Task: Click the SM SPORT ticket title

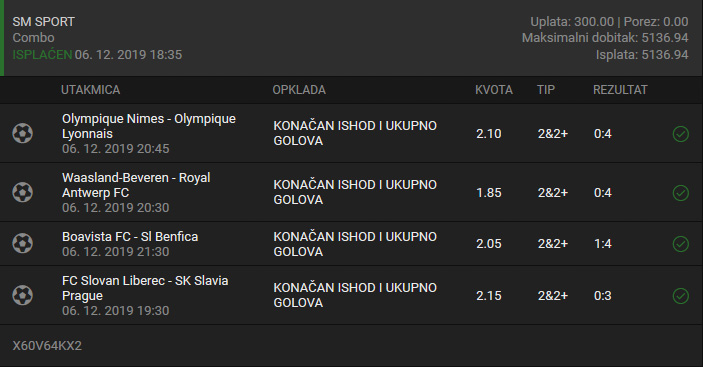Action: [x=43, y=22]
